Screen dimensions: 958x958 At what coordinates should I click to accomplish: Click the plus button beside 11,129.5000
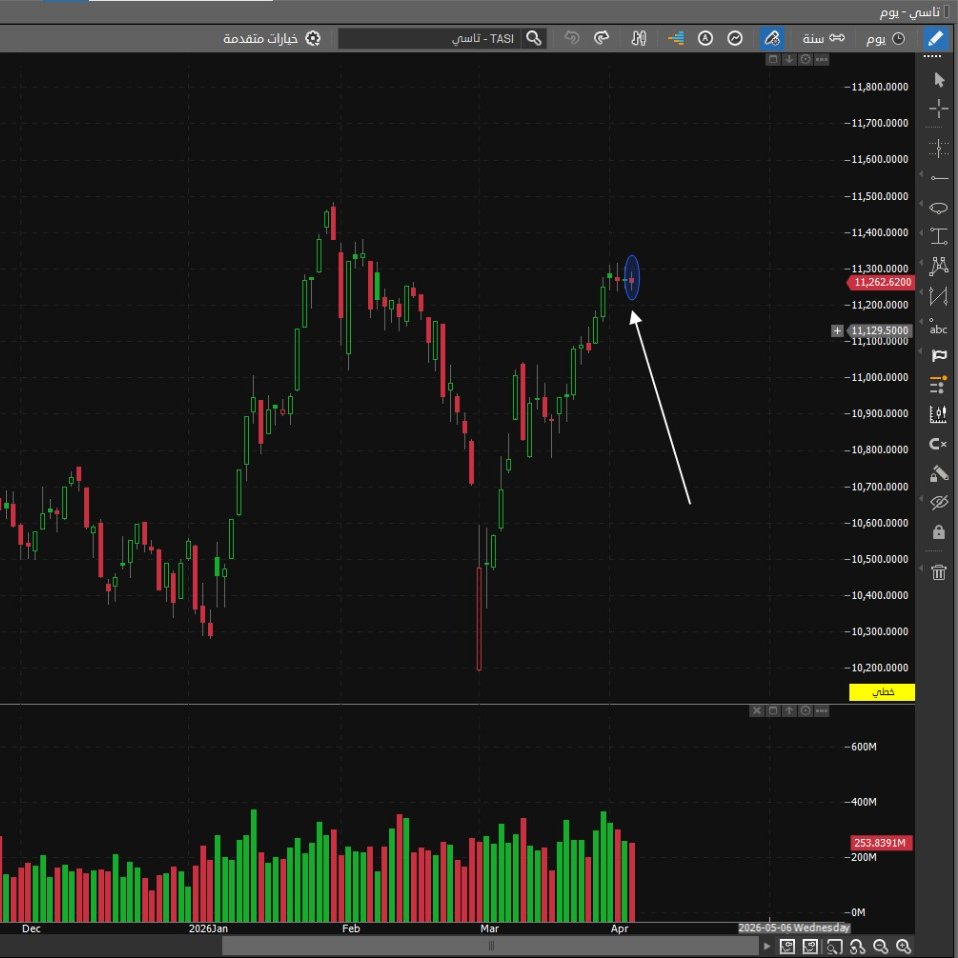click(x=837, y=331)
